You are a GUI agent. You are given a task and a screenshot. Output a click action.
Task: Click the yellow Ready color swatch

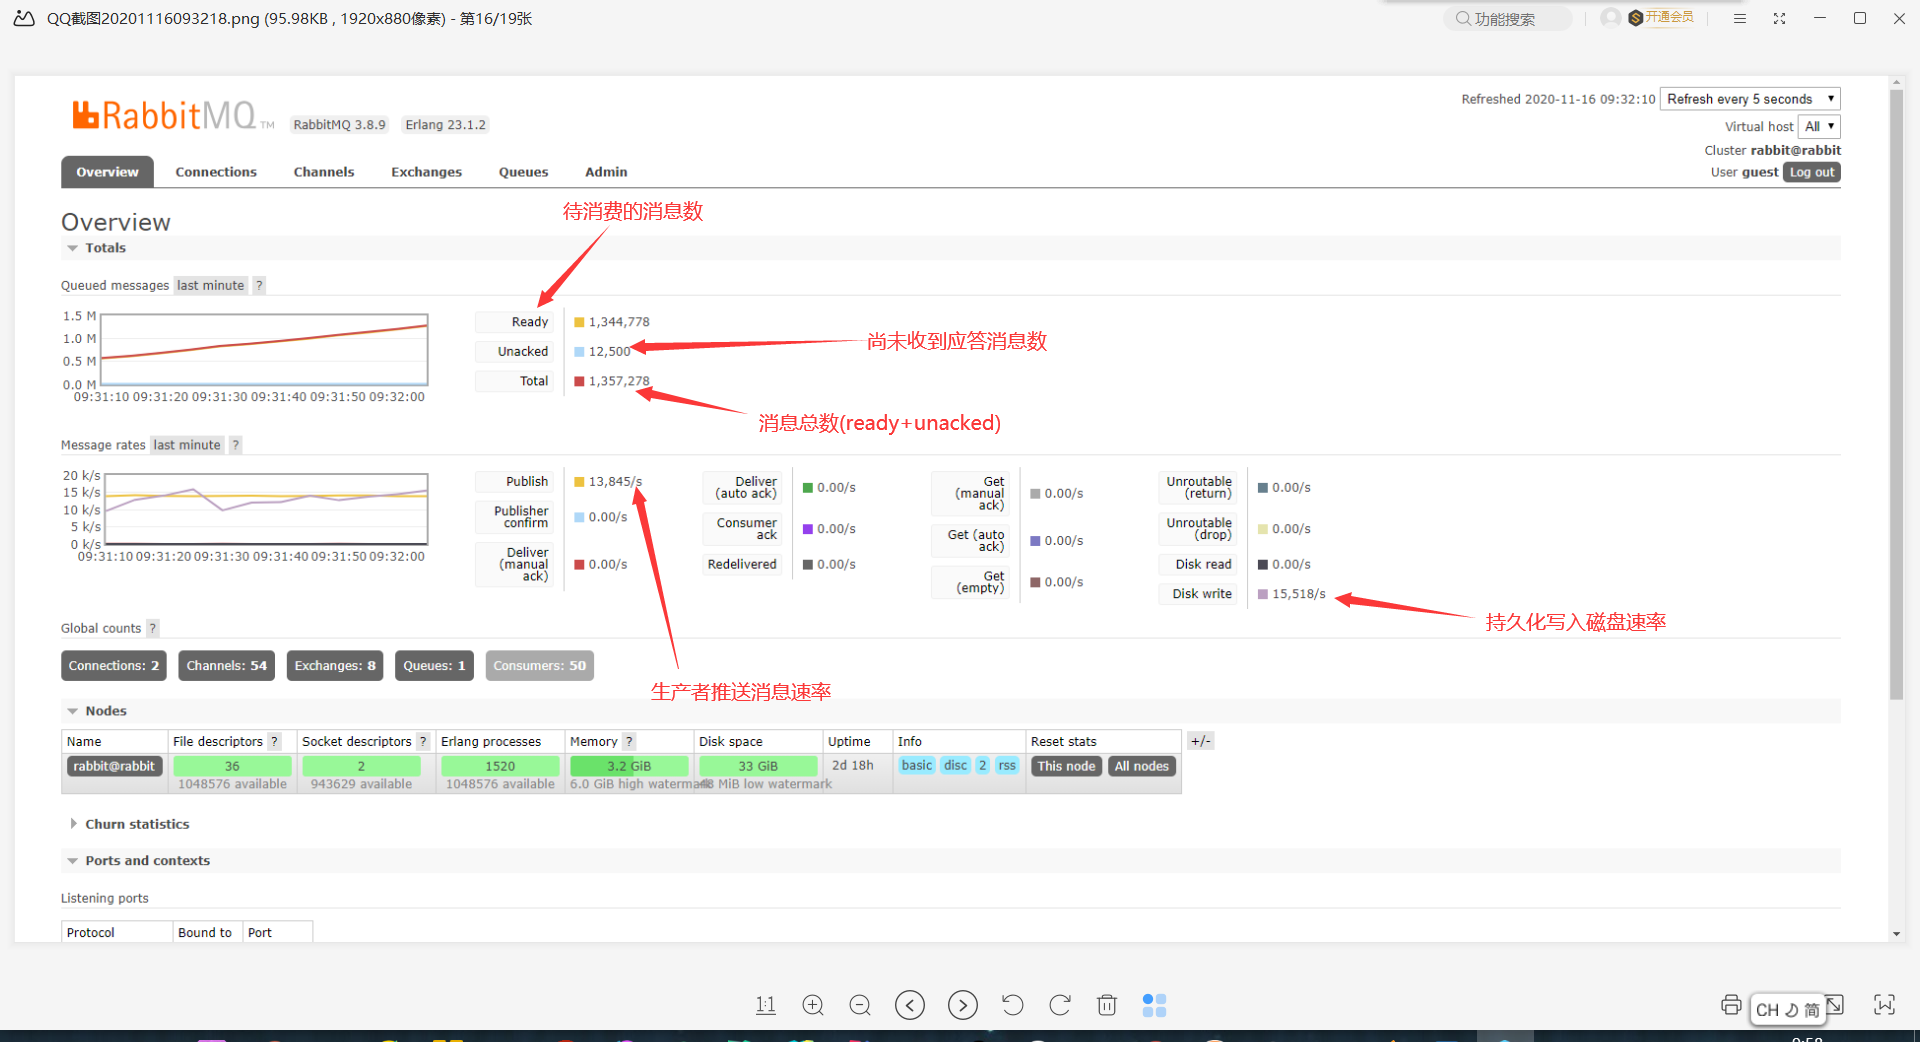coord(579,322)
